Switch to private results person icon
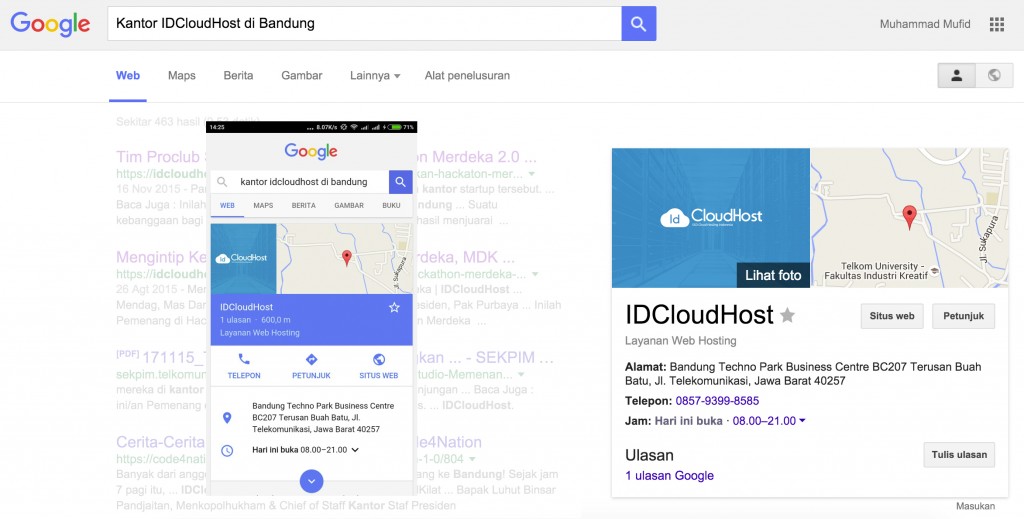 (957, 76)
